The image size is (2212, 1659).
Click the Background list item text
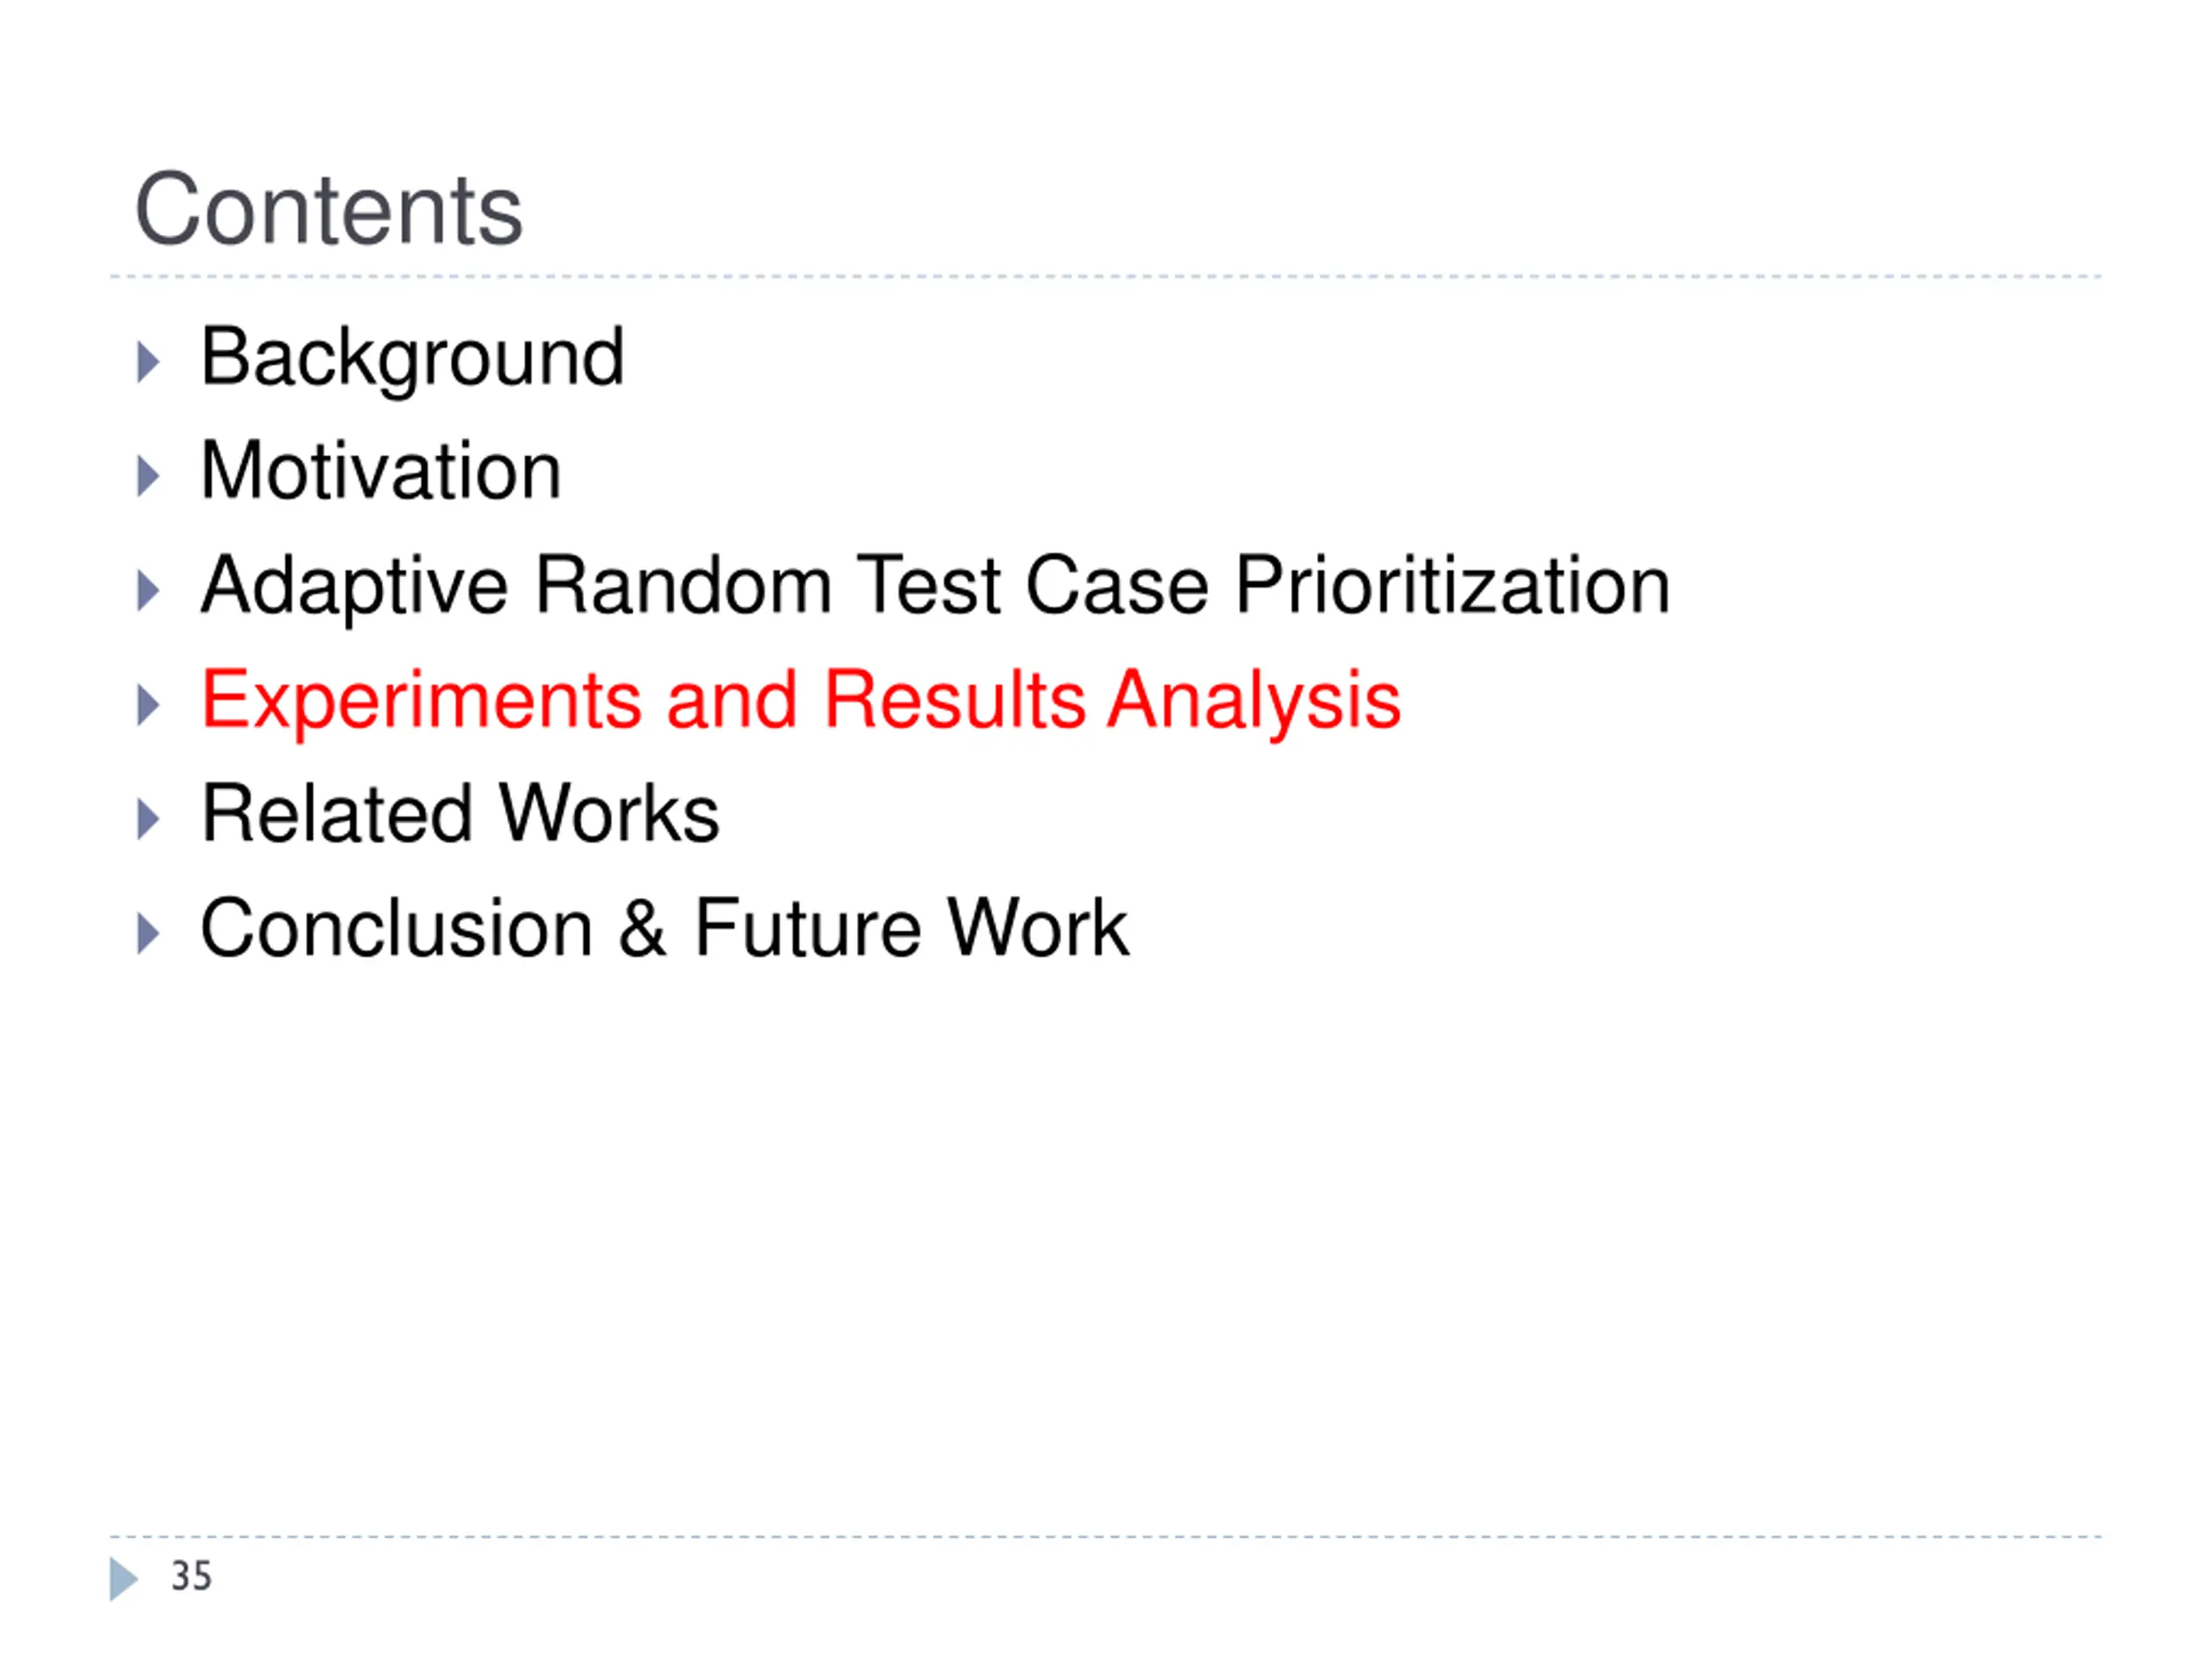(x=412, y=359)
